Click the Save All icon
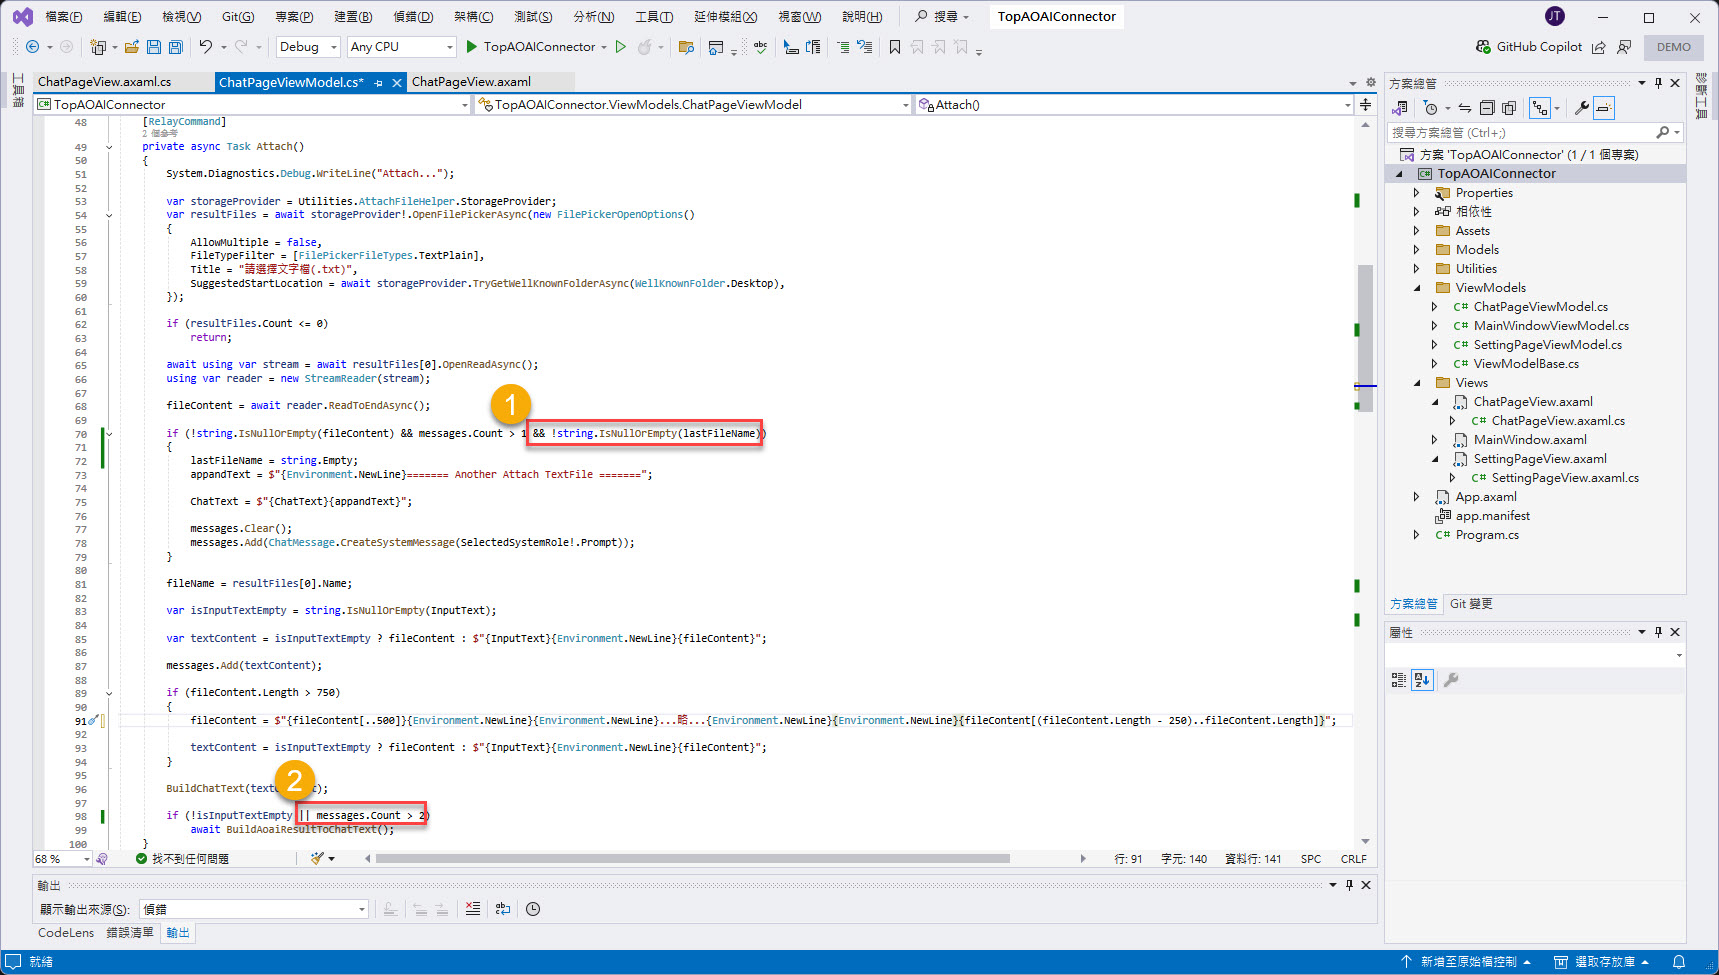 tap(176, 47)
